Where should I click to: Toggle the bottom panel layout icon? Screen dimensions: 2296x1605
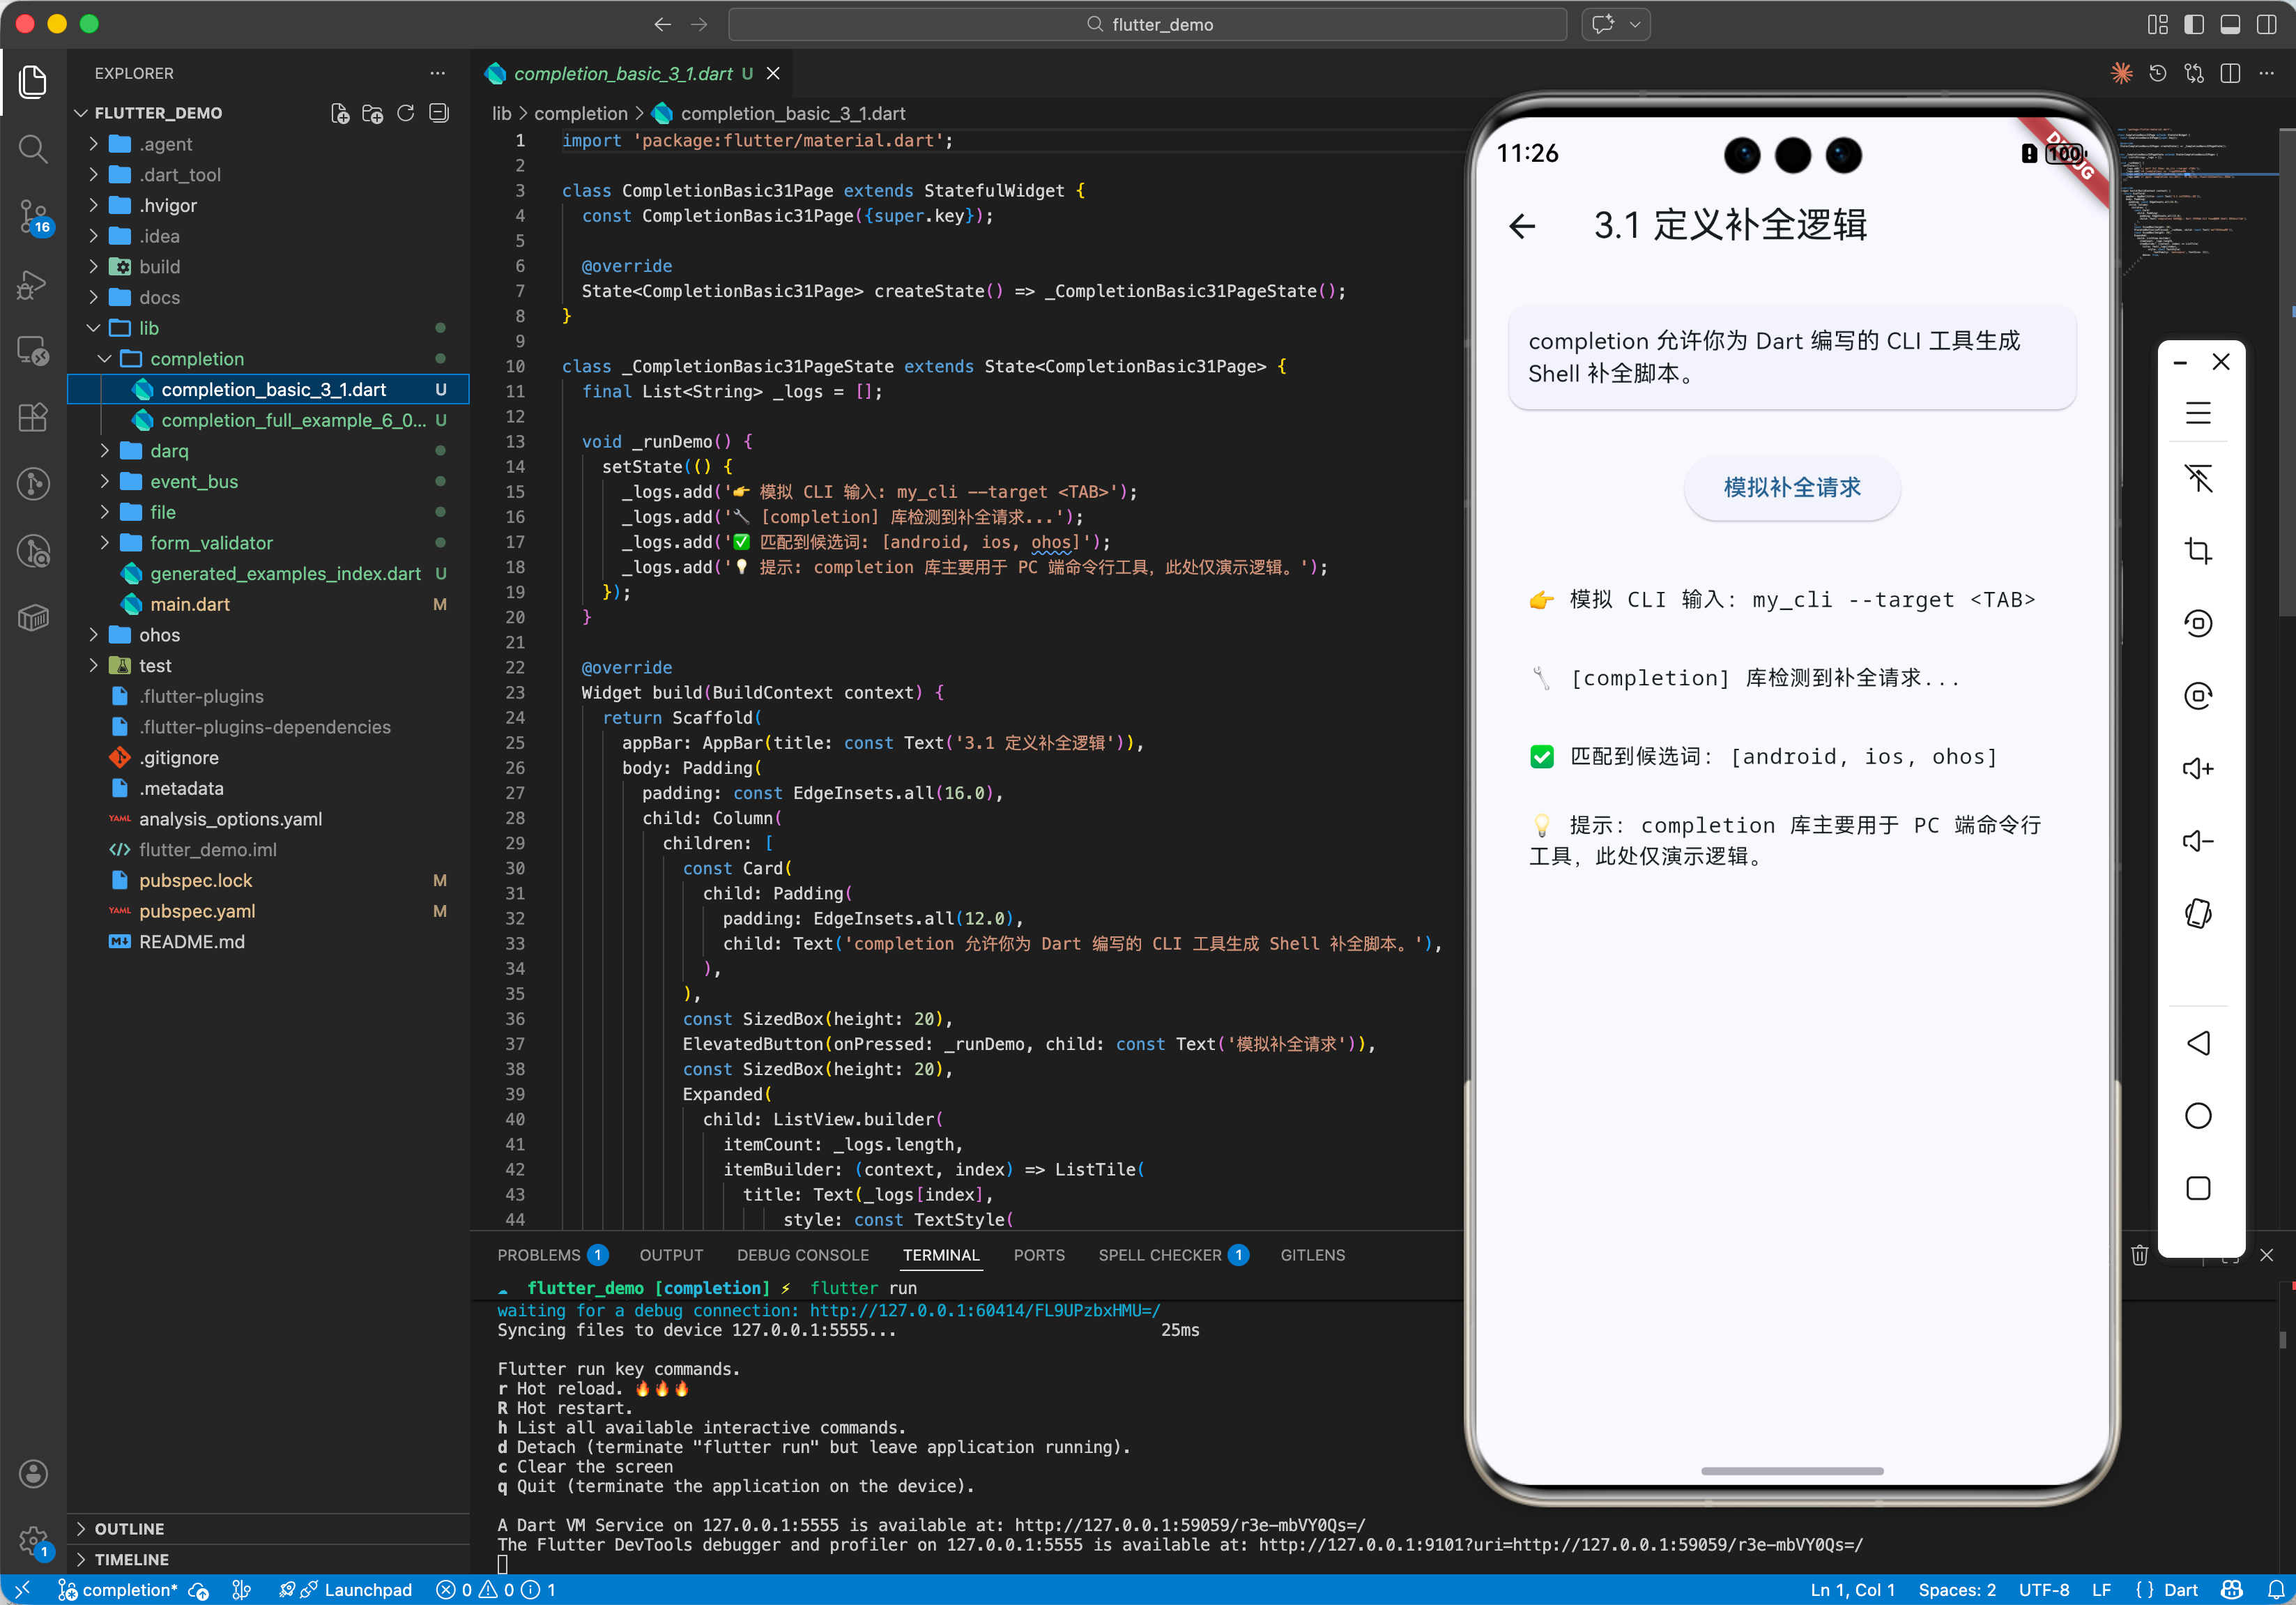click(x=2229, y=24)
